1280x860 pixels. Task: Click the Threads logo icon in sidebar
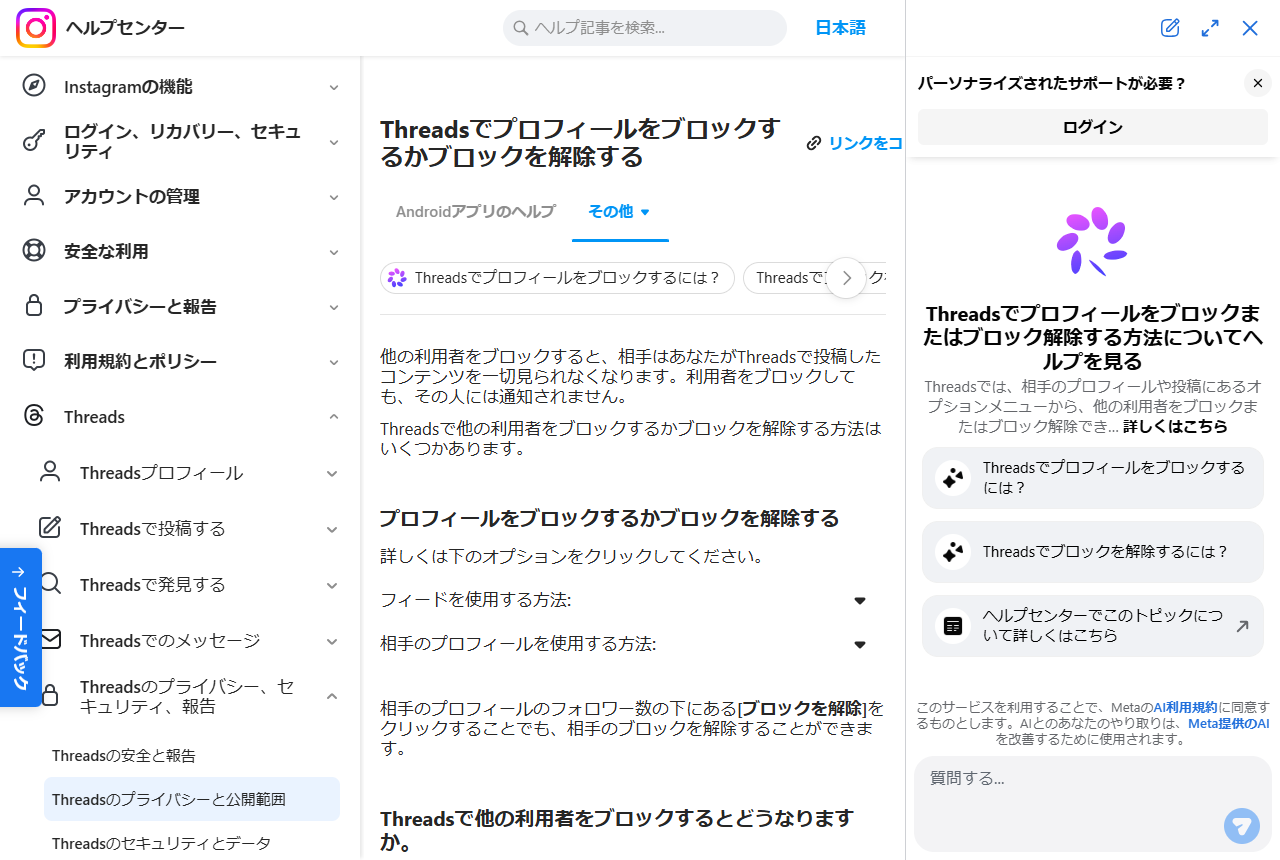(x=34, y=416)
